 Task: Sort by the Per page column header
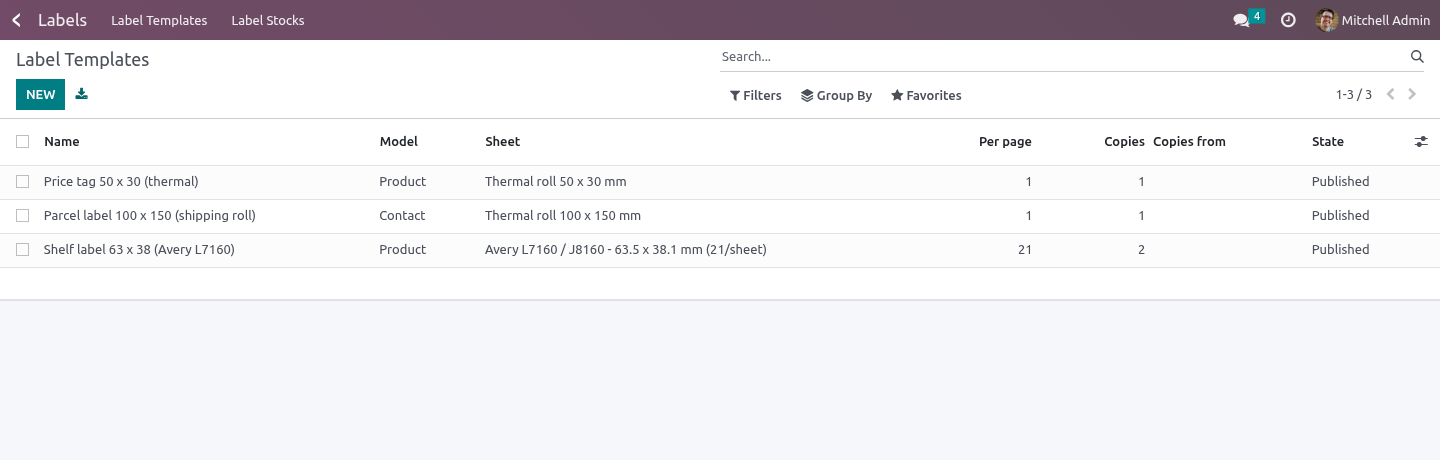(x=1005, y=142)
